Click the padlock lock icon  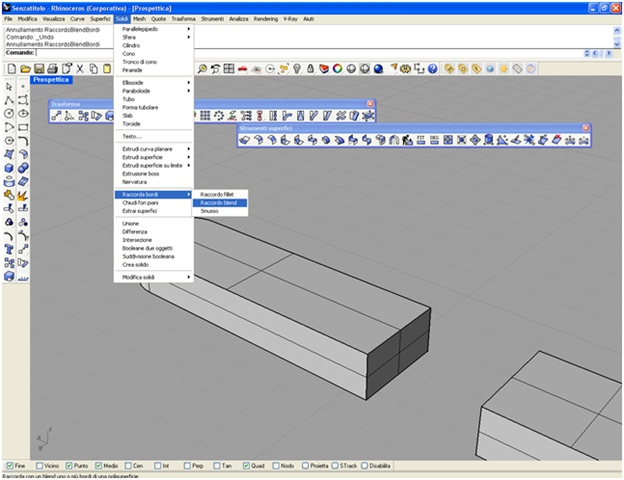point(310,69)
